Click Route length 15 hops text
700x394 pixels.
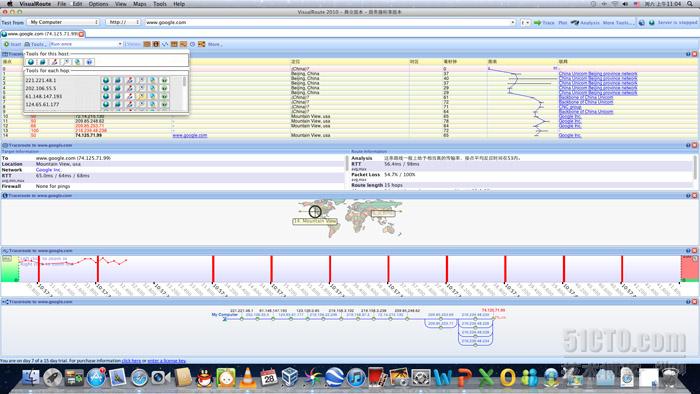point(377,185)
